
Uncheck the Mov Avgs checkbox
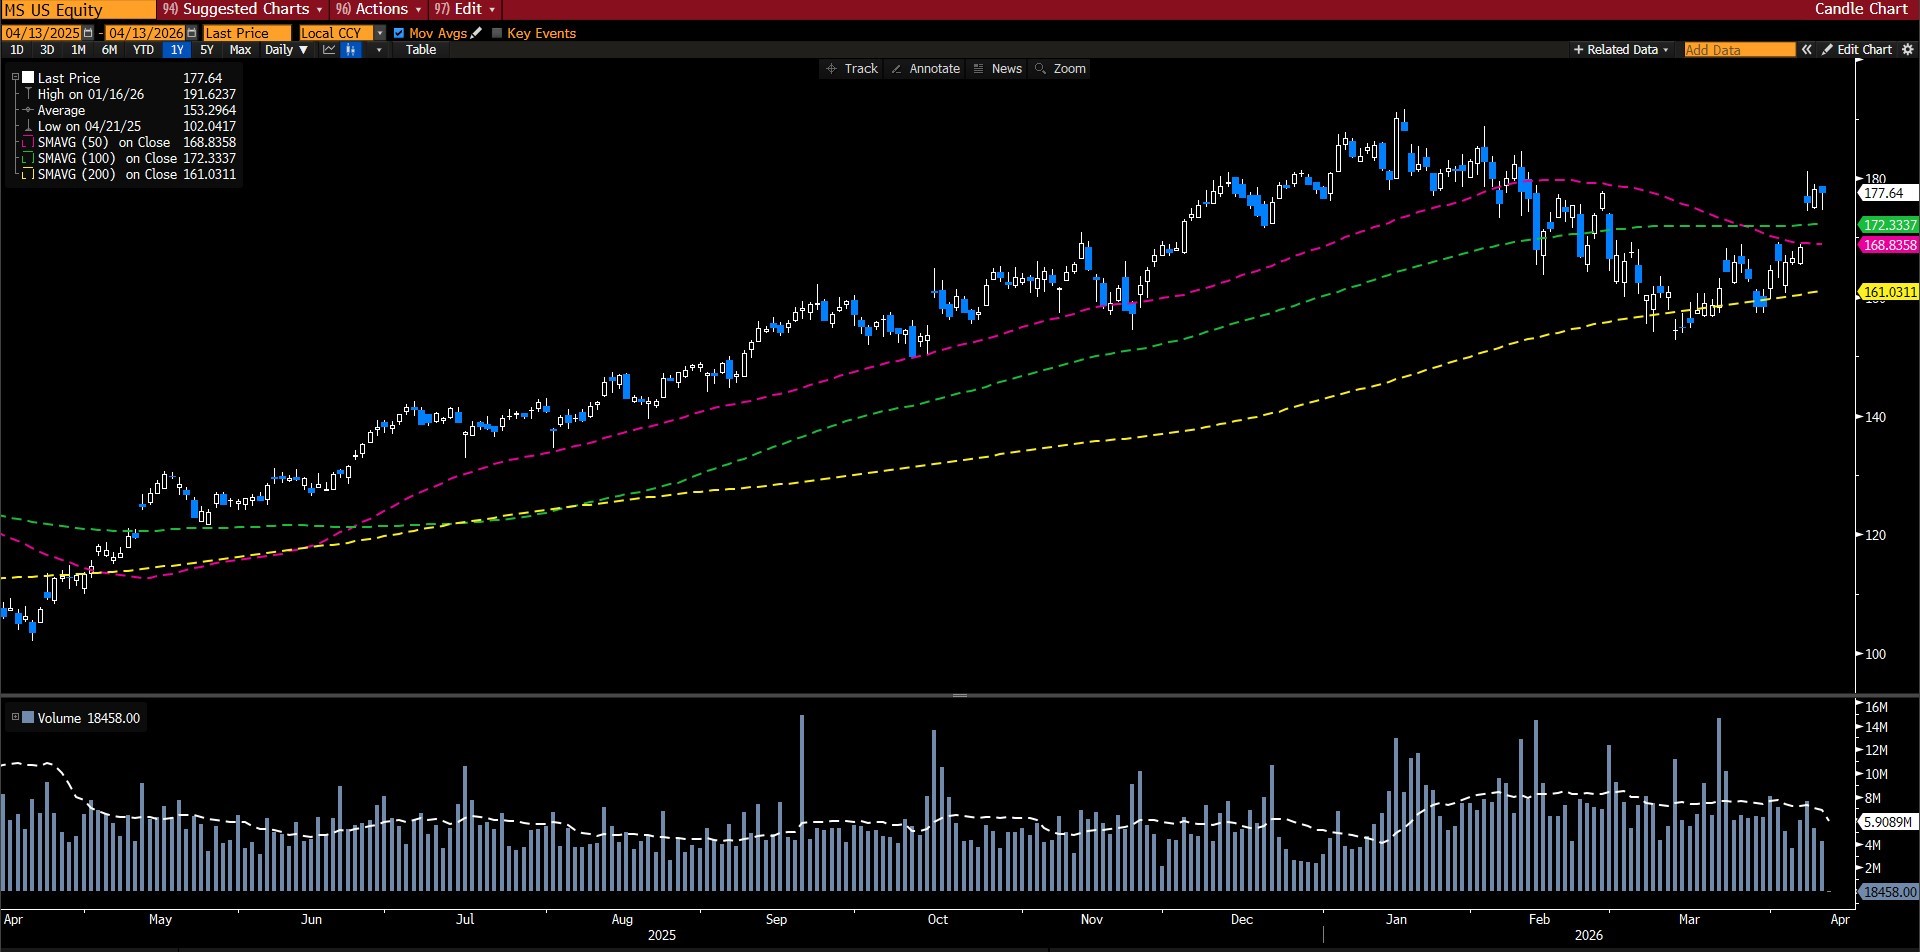point(399,33)
